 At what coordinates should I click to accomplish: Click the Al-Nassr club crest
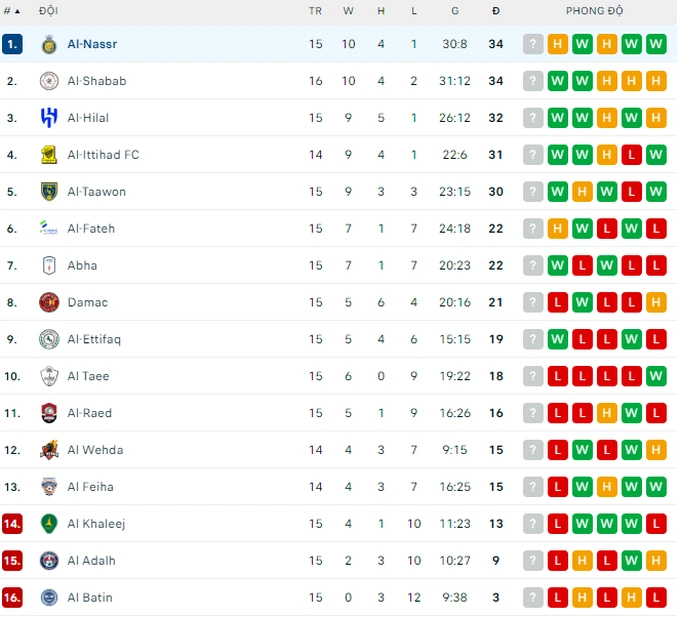point(49,44)
